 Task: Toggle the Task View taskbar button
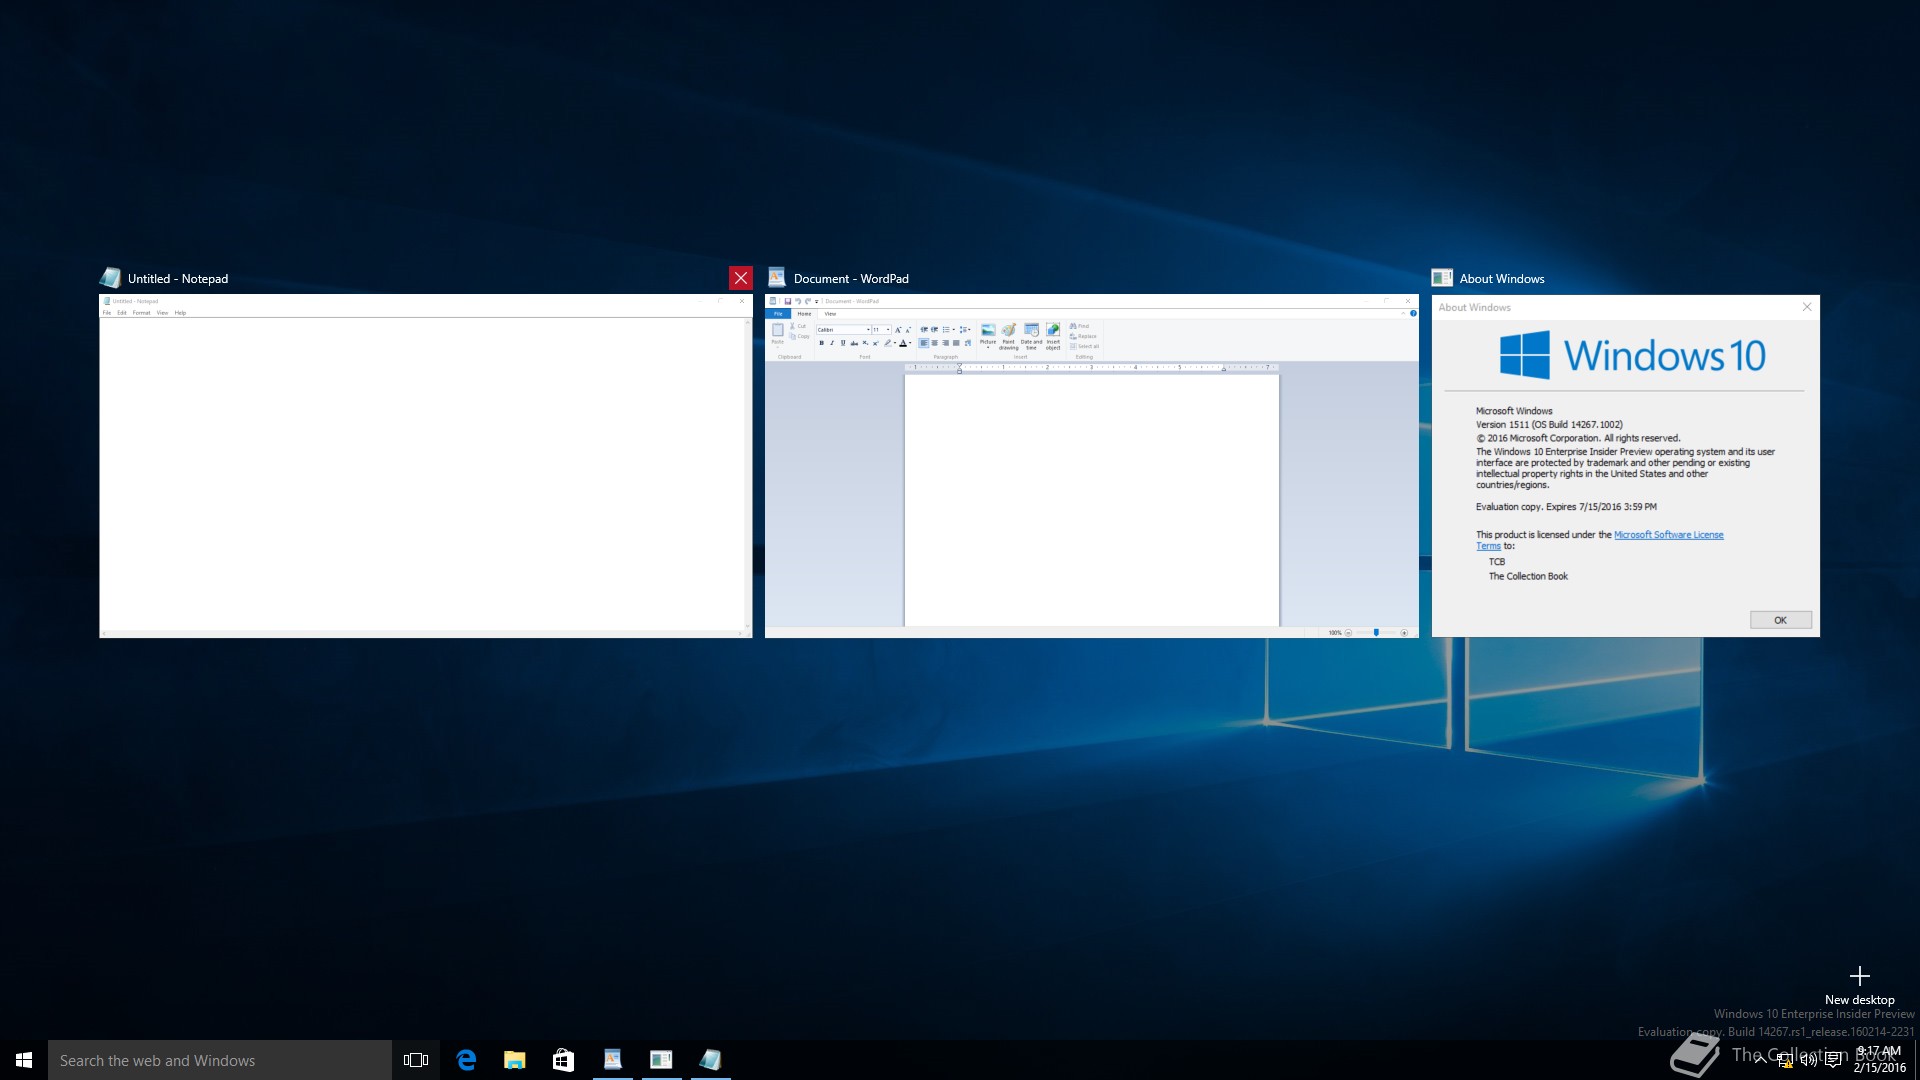coord(416,1060)
